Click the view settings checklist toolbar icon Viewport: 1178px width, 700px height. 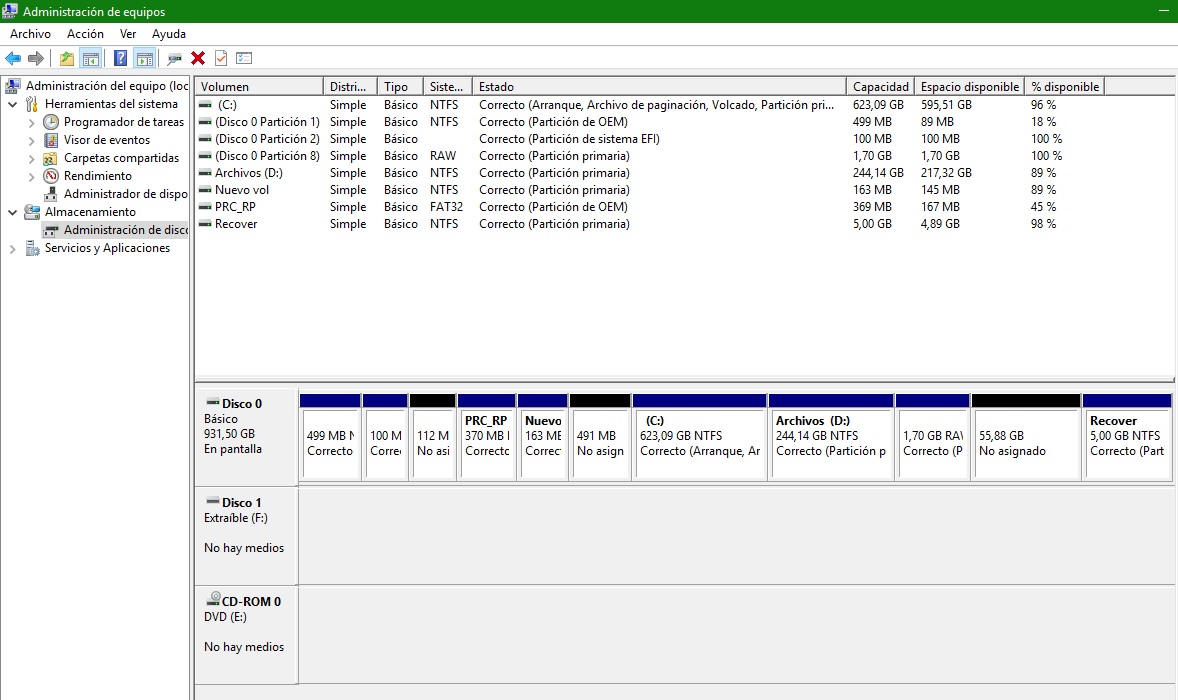tap(243, 59)
